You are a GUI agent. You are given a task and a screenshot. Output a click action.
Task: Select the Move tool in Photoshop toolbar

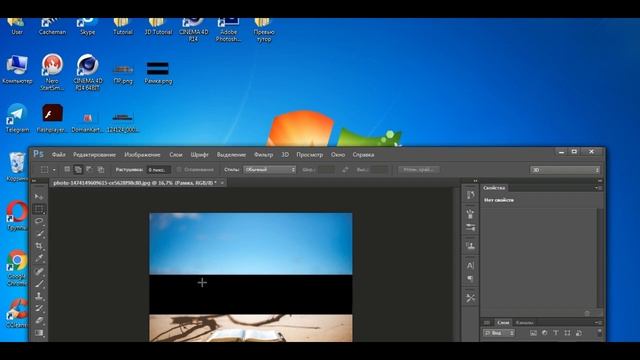pyautogui.click(x=39, y=197)
